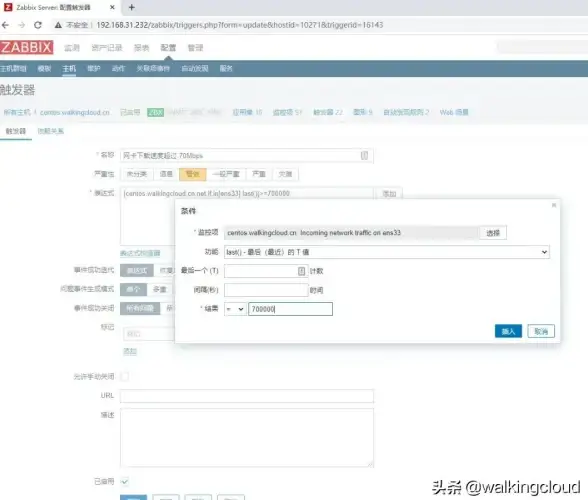
Task: Open the 管理 main menu
Action: click(x=195, y=48)
